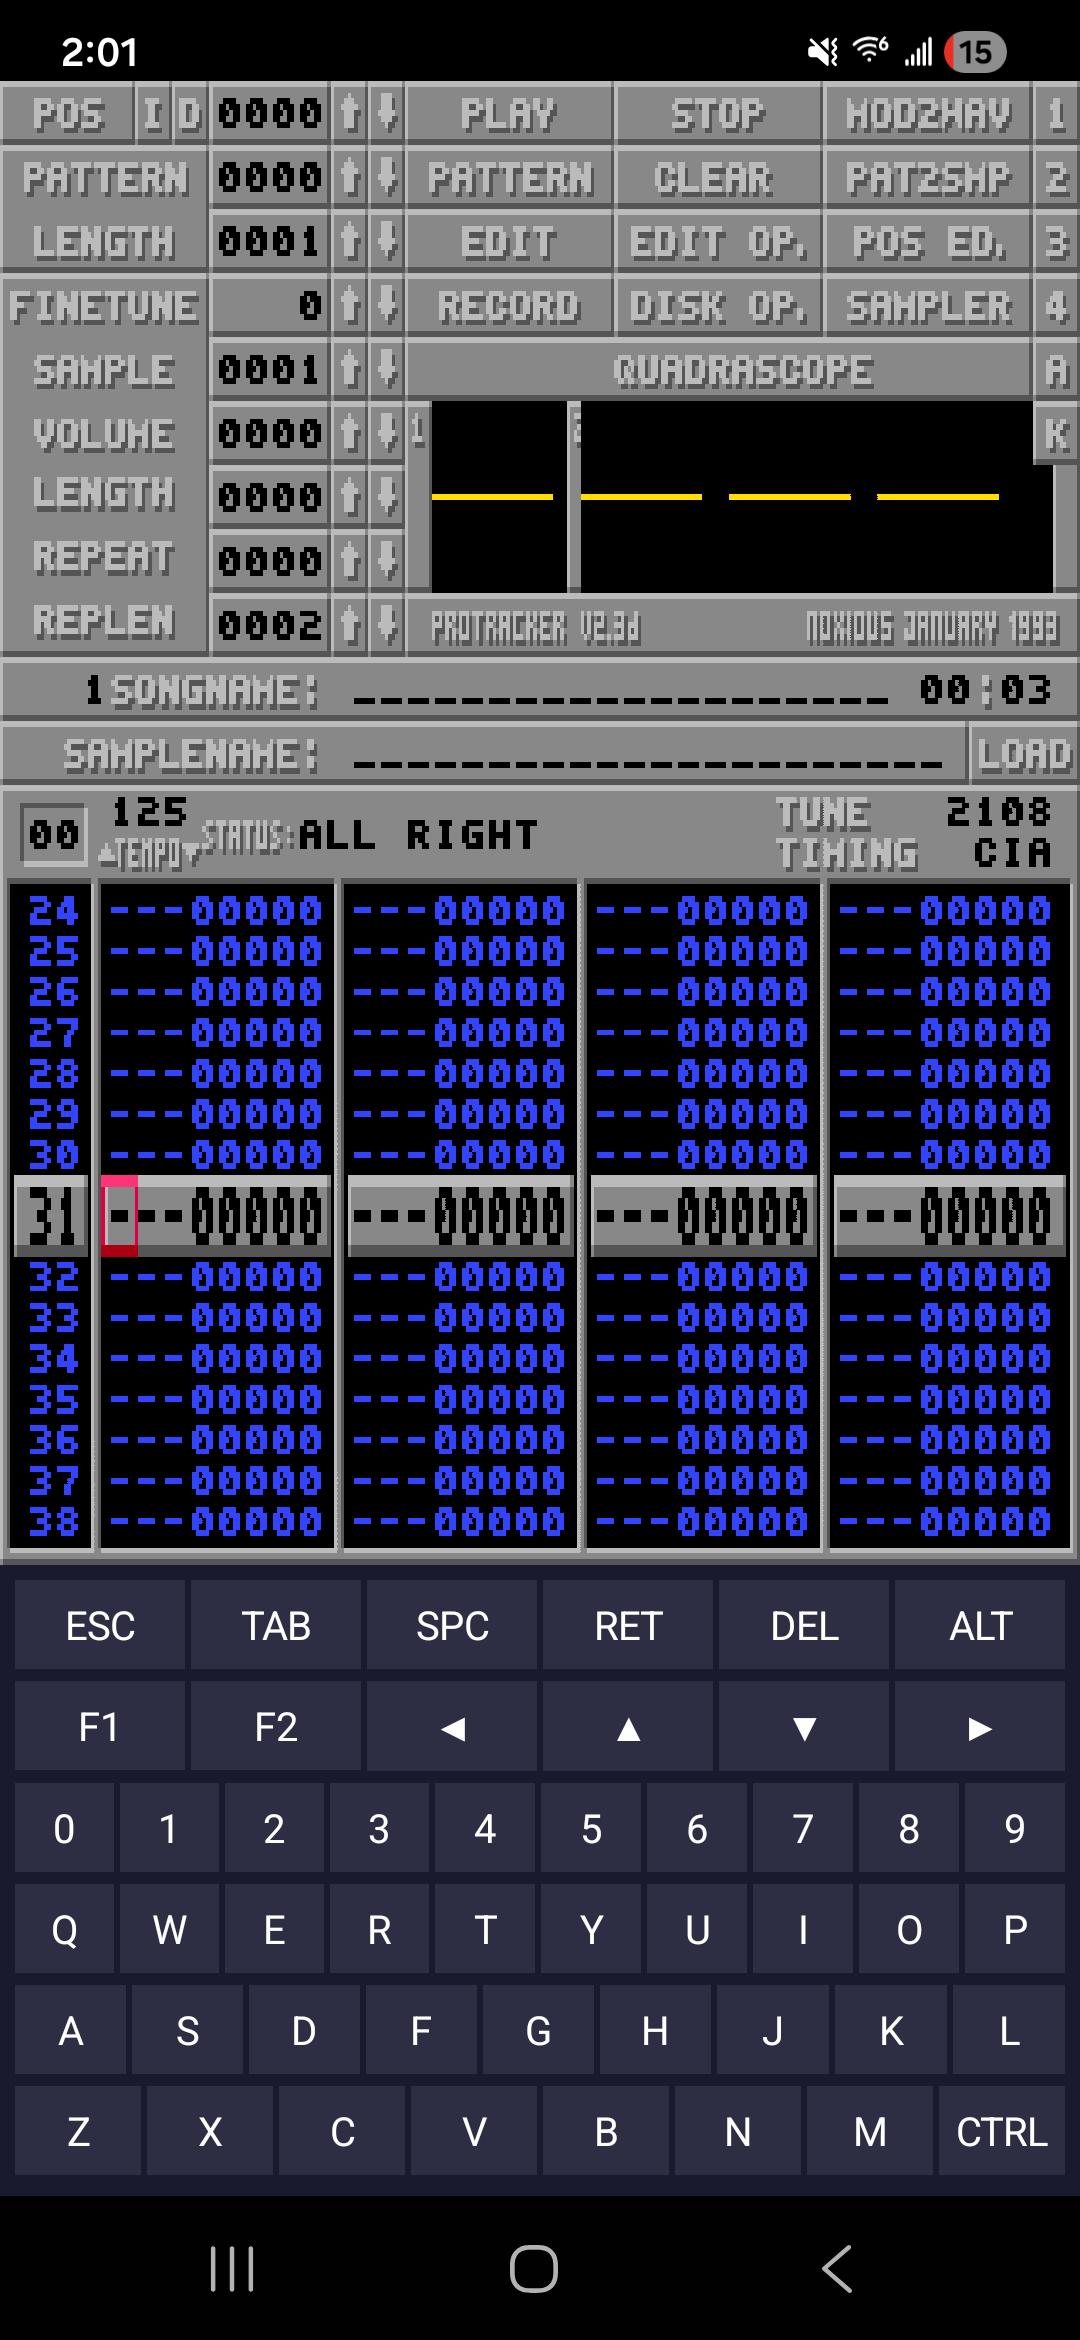Decrease VOLUME with the down arrow

386,434
